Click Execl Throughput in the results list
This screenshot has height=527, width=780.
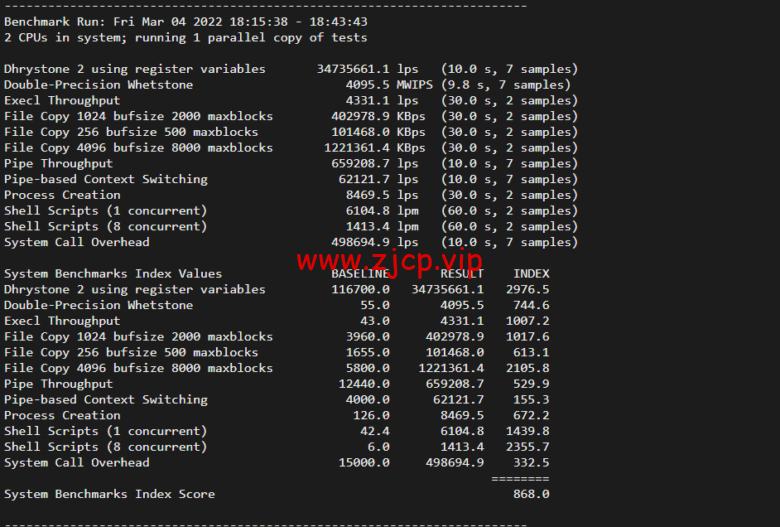pyautogui.click(x=62, y=101)
